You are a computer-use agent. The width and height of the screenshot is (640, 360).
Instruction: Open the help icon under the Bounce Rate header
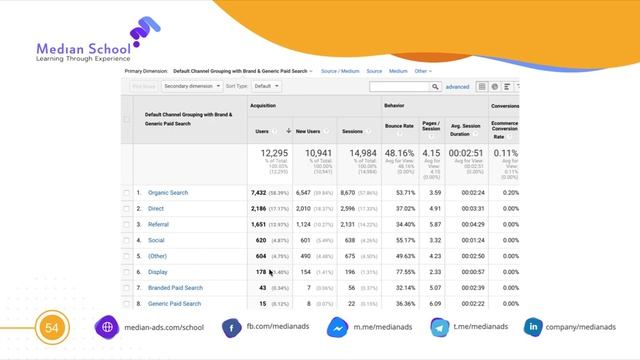coord(399,134)
